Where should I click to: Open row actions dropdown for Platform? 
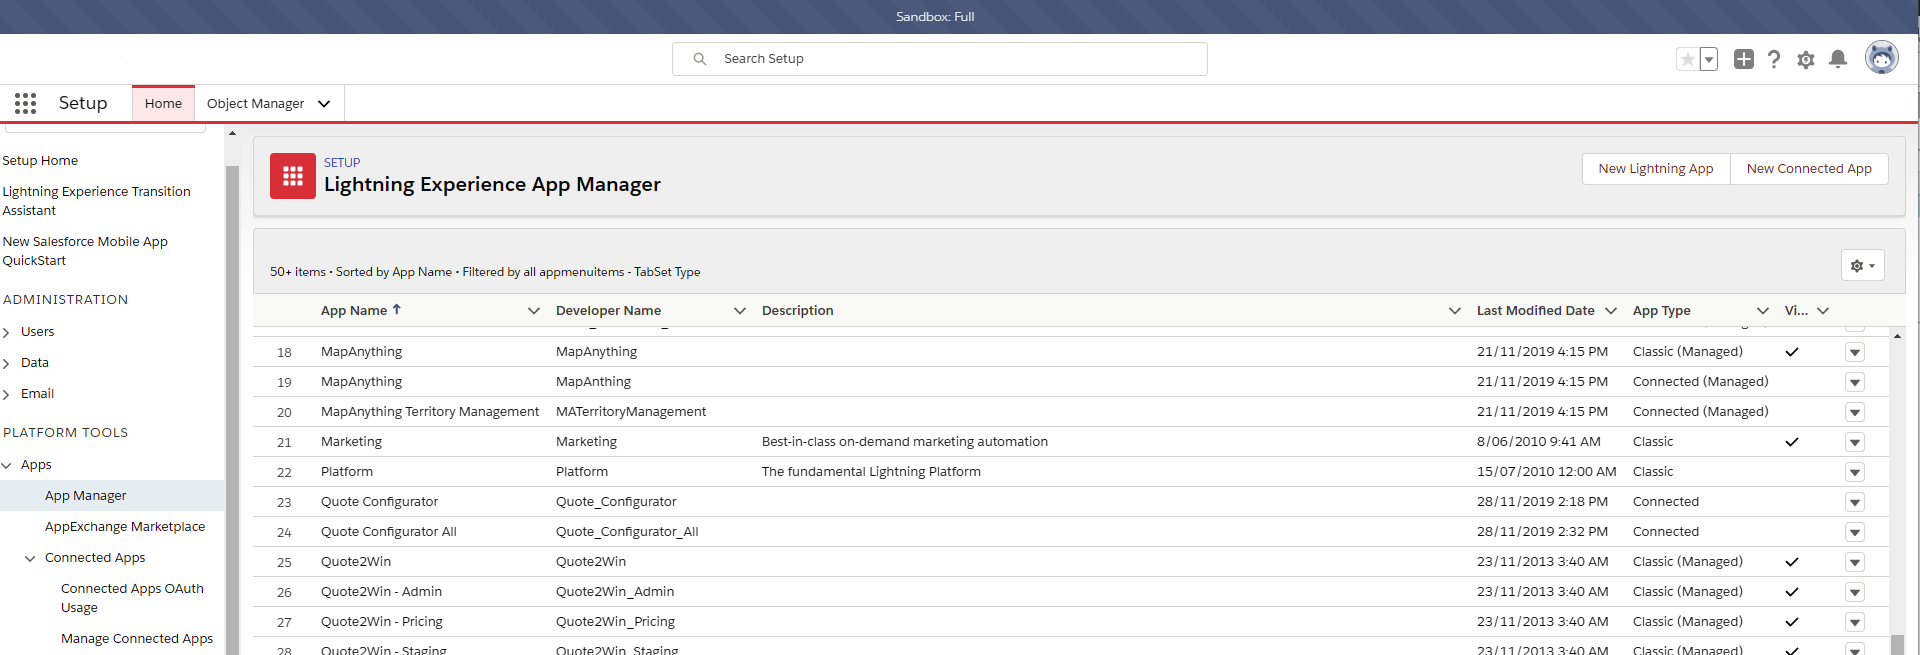pos(1854,472)
